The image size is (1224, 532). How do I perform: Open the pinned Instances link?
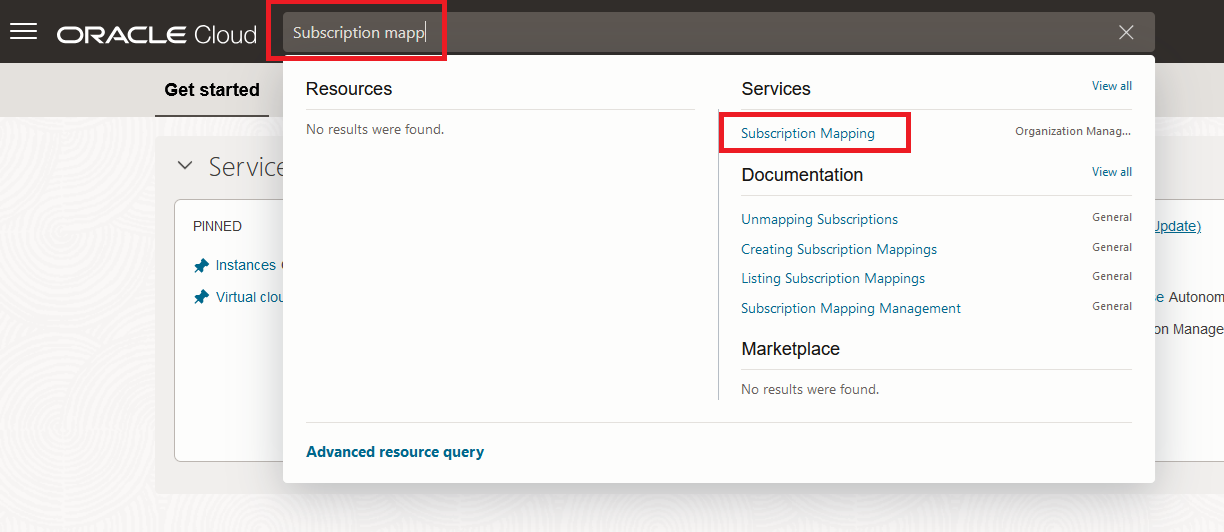pyautogui.click(x=247, y=265)
